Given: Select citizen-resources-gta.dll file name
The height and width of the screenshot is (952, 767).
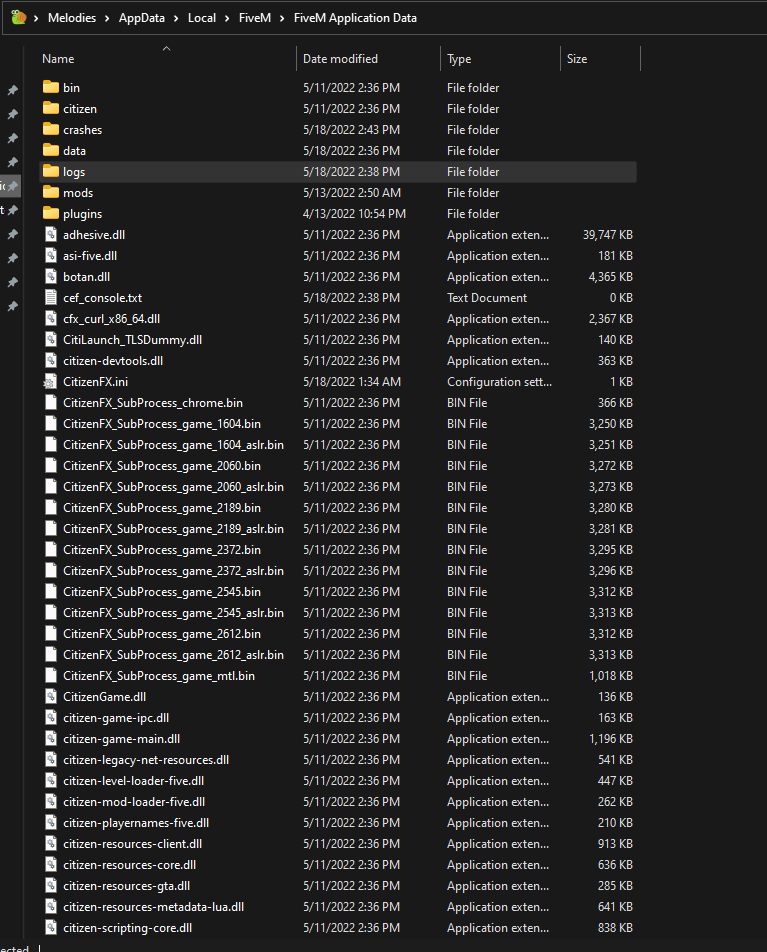Looking at the screenshot, I should pos(127,886).
